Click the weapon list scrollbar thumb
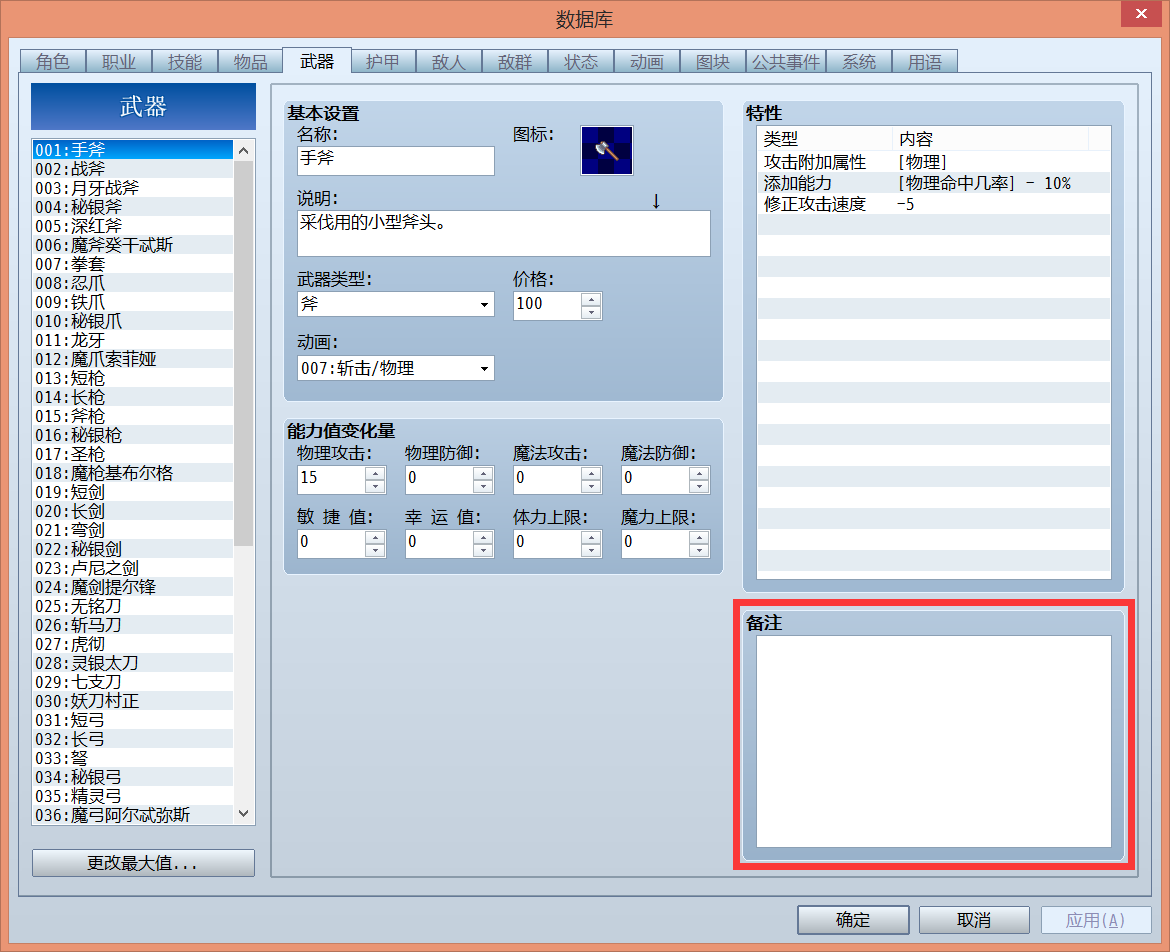1170x952 pixels. coord(243,354)
